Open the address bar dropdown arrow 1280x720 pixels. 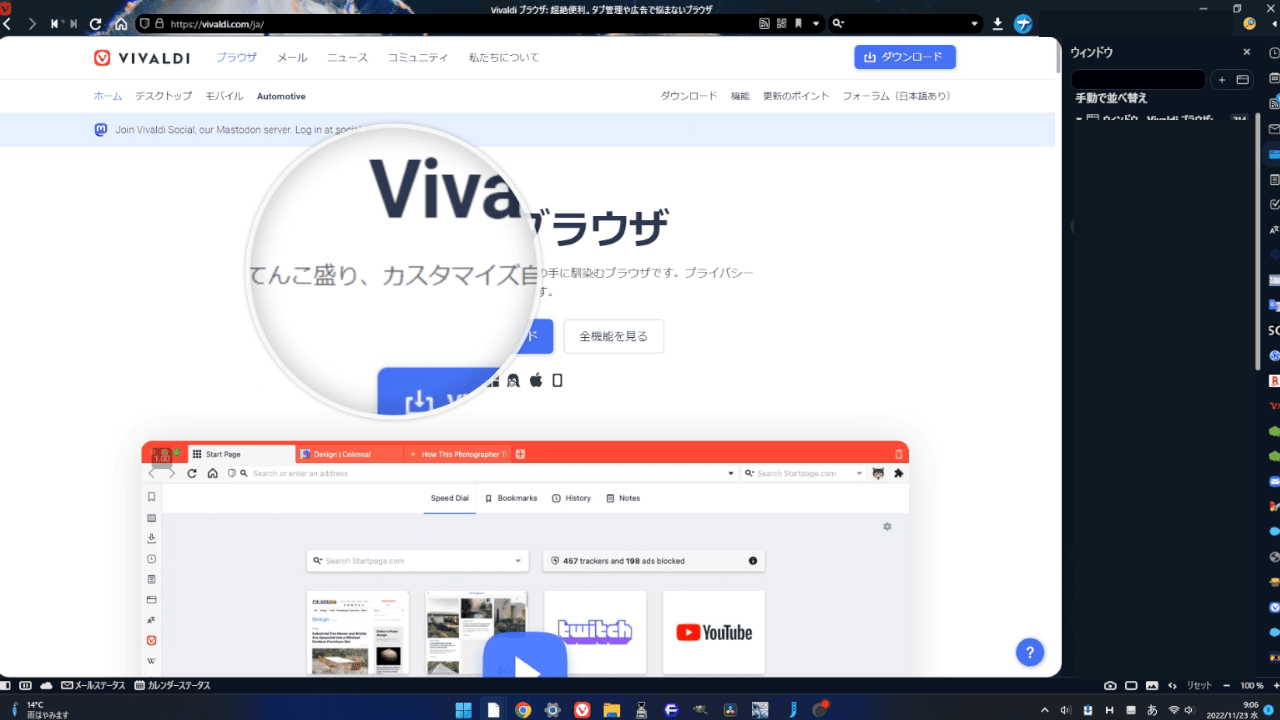click(816, 23)
